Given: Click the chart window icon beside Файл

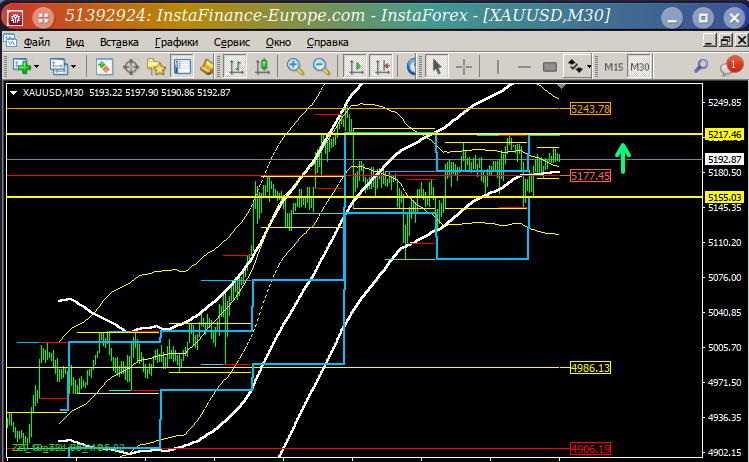Looking at the screenshot, I should point(10,41).
